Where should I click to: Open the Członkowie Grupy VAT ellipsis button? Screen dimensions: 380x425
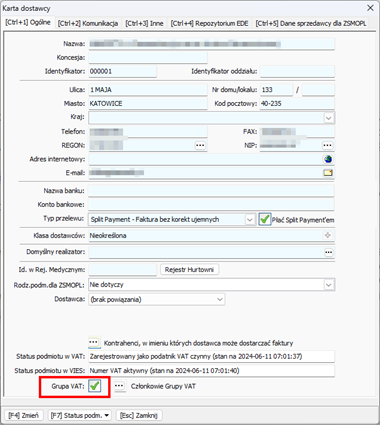119,386
